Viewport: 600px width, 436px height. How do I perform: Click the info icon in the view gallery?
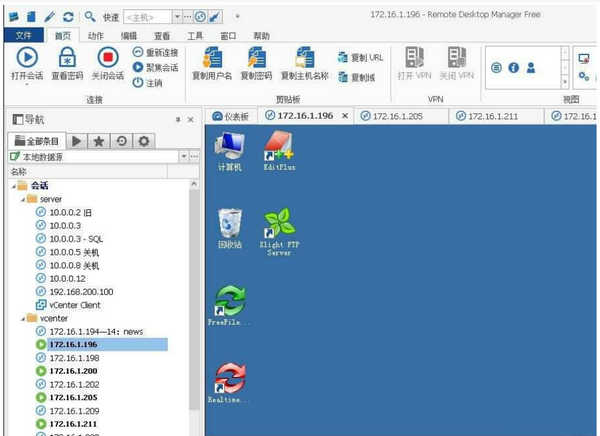514,68
